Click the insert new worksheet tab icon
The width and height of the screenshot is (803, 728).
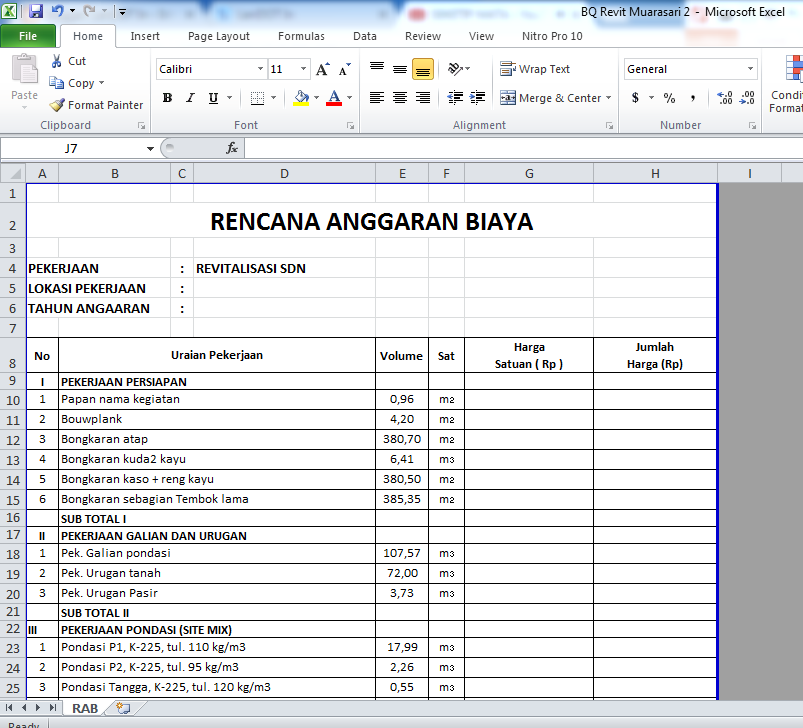(123, 708)
